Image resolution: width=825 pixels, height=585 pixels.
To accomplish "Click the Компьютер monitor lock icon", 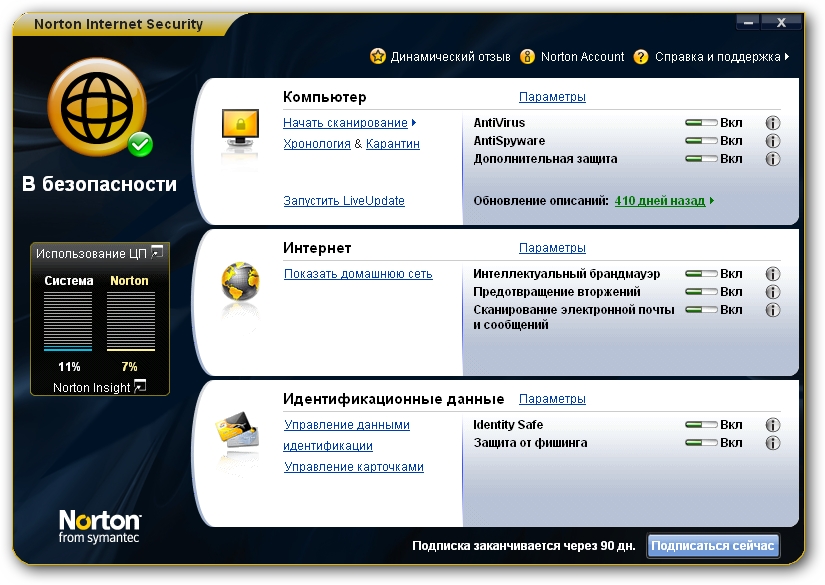I will pyautogui.click(x=240, y=130).
